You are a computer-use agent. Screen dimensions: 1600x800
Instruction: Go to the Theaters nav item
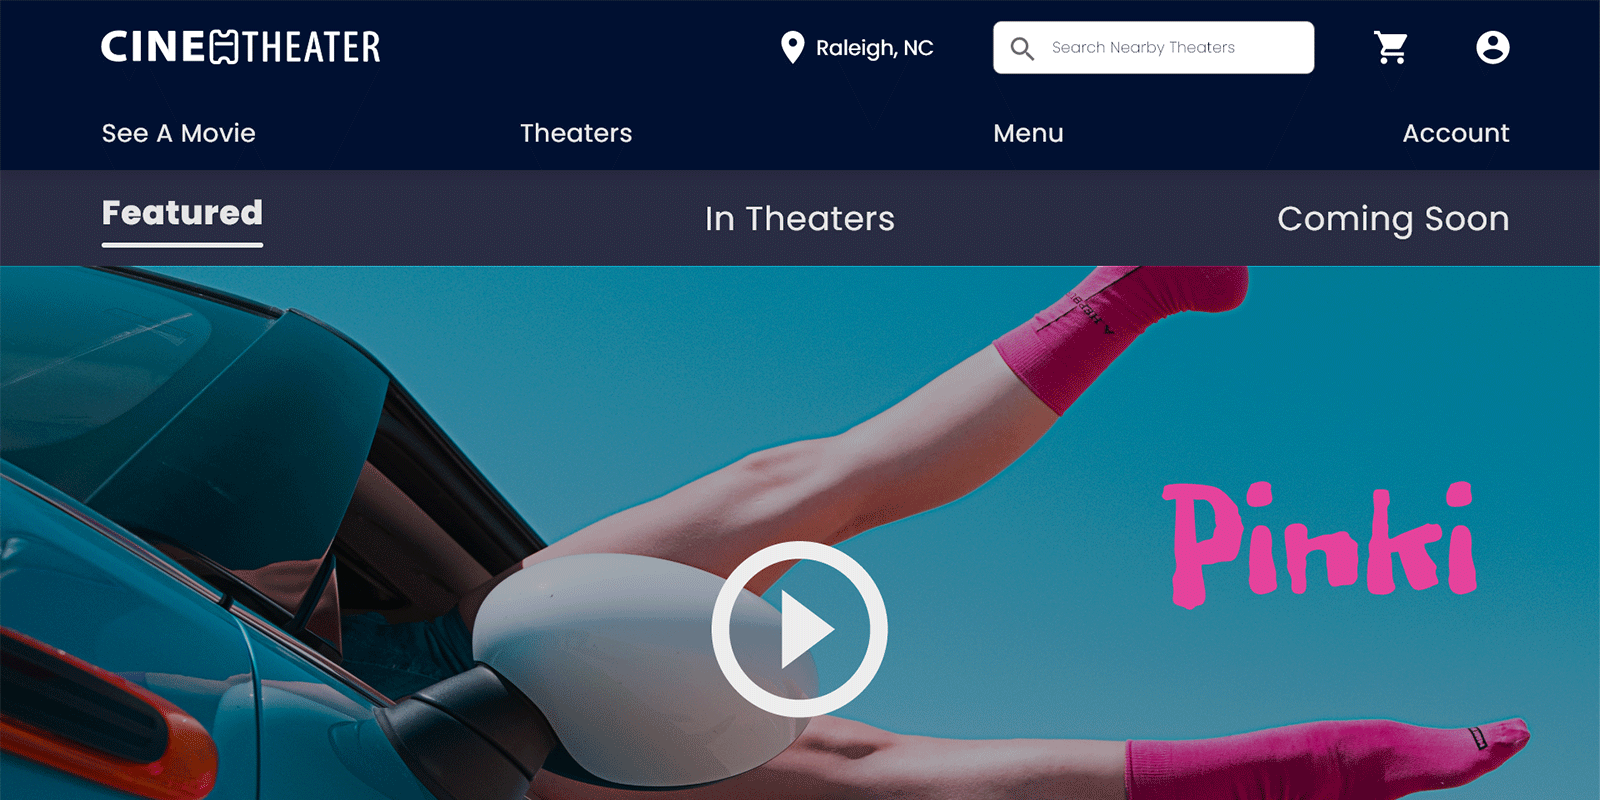coord(576,133)
